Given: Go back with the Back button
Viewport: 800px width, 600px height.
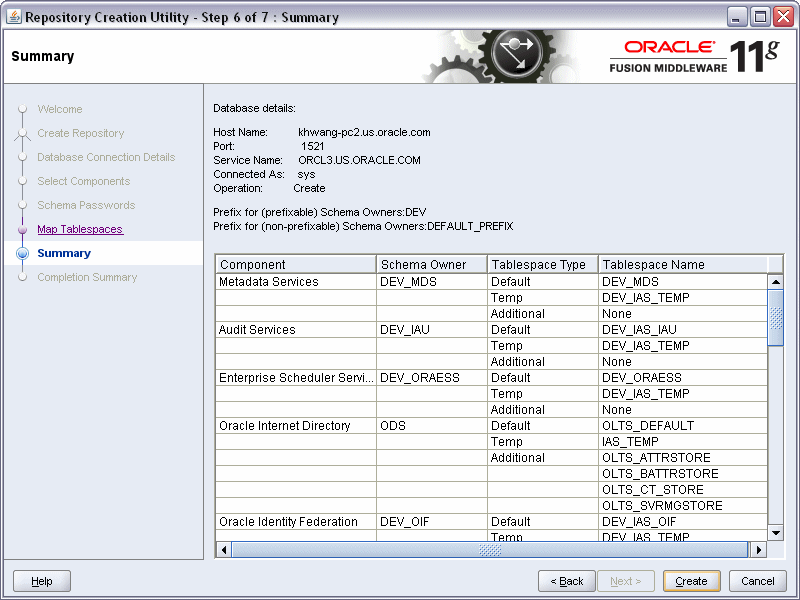Looking at the screenshot, I should [x=566, y=581].
